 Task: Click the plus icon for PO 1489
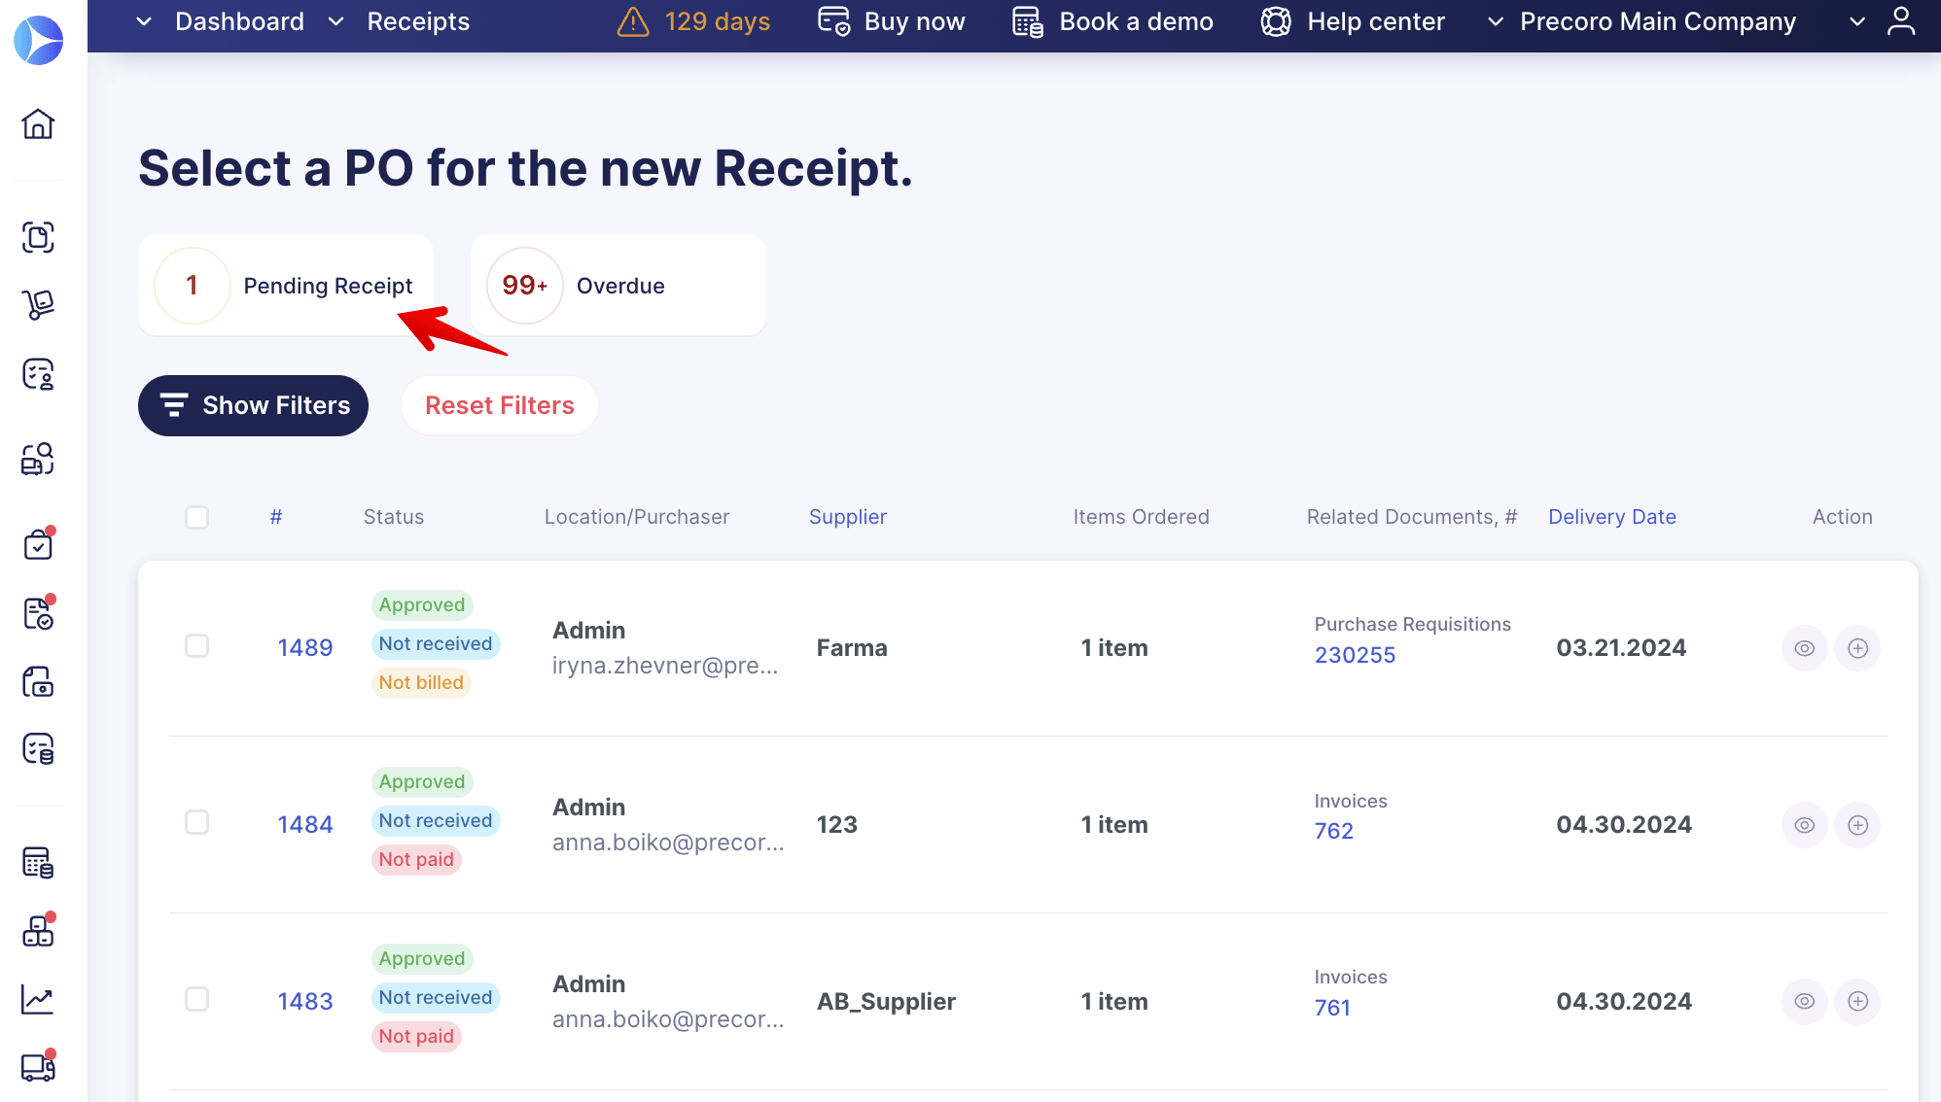(1857, 648)
